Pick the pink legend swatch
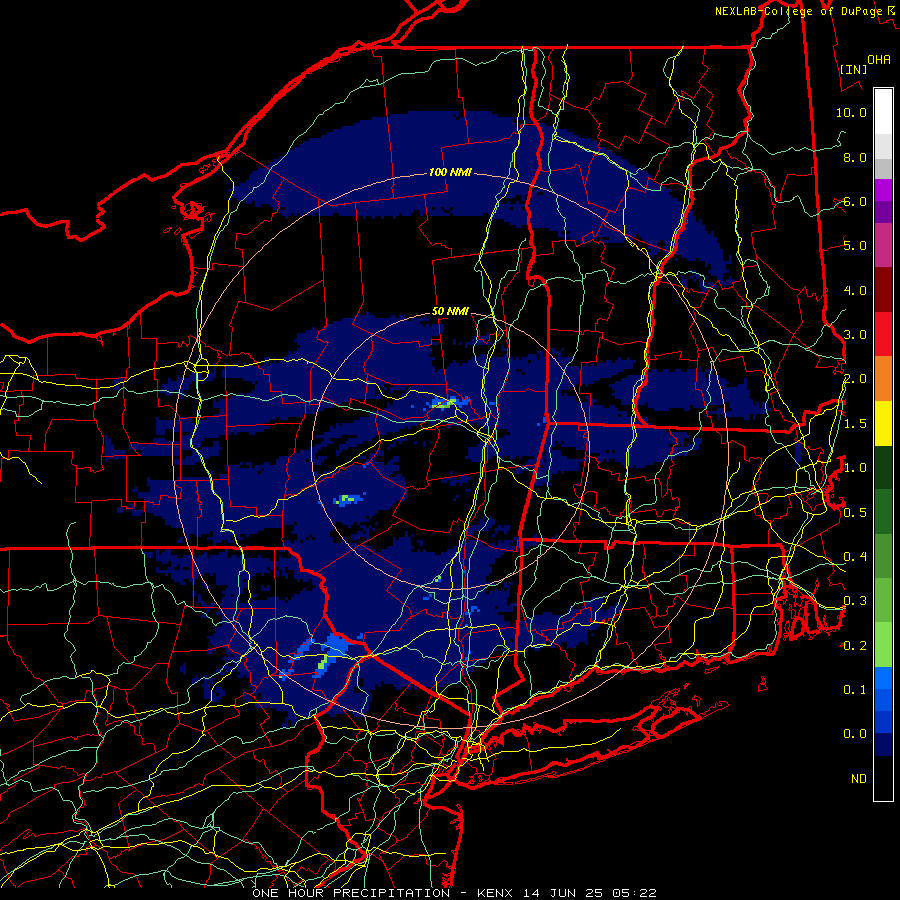The image size is (900, 900). (883, 245)
